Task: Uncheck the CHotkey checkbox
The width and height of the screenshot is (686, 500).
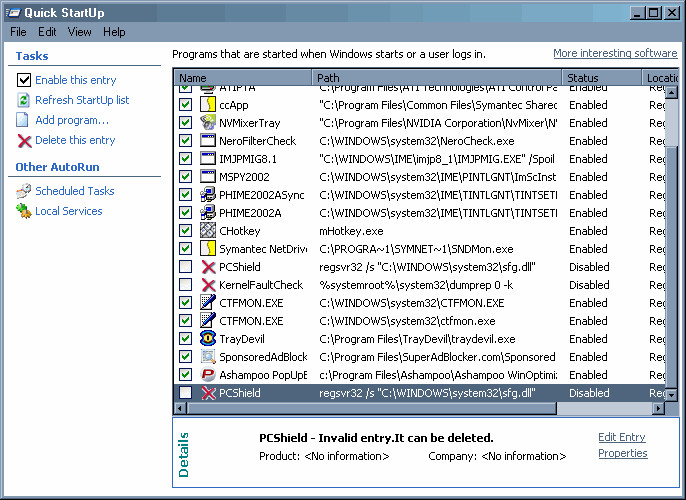Action: tap(186, 231)
